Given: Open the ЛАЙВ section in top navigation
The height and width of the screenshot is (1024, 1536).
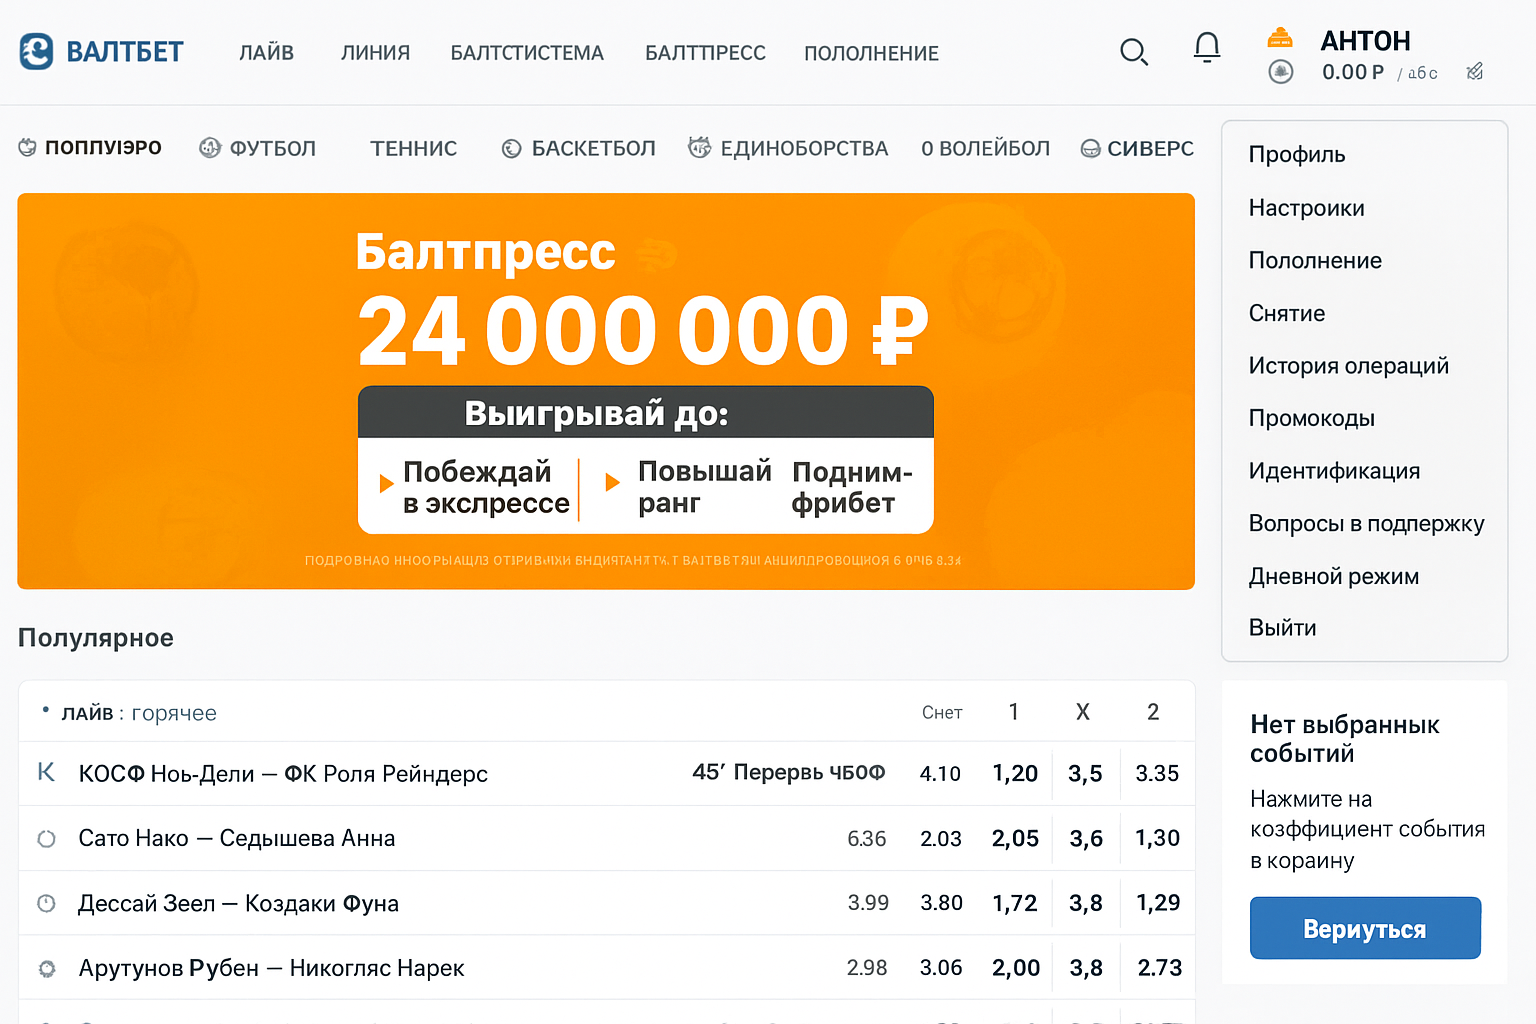Looking at the screenshot, I should [x=266, y=52].
